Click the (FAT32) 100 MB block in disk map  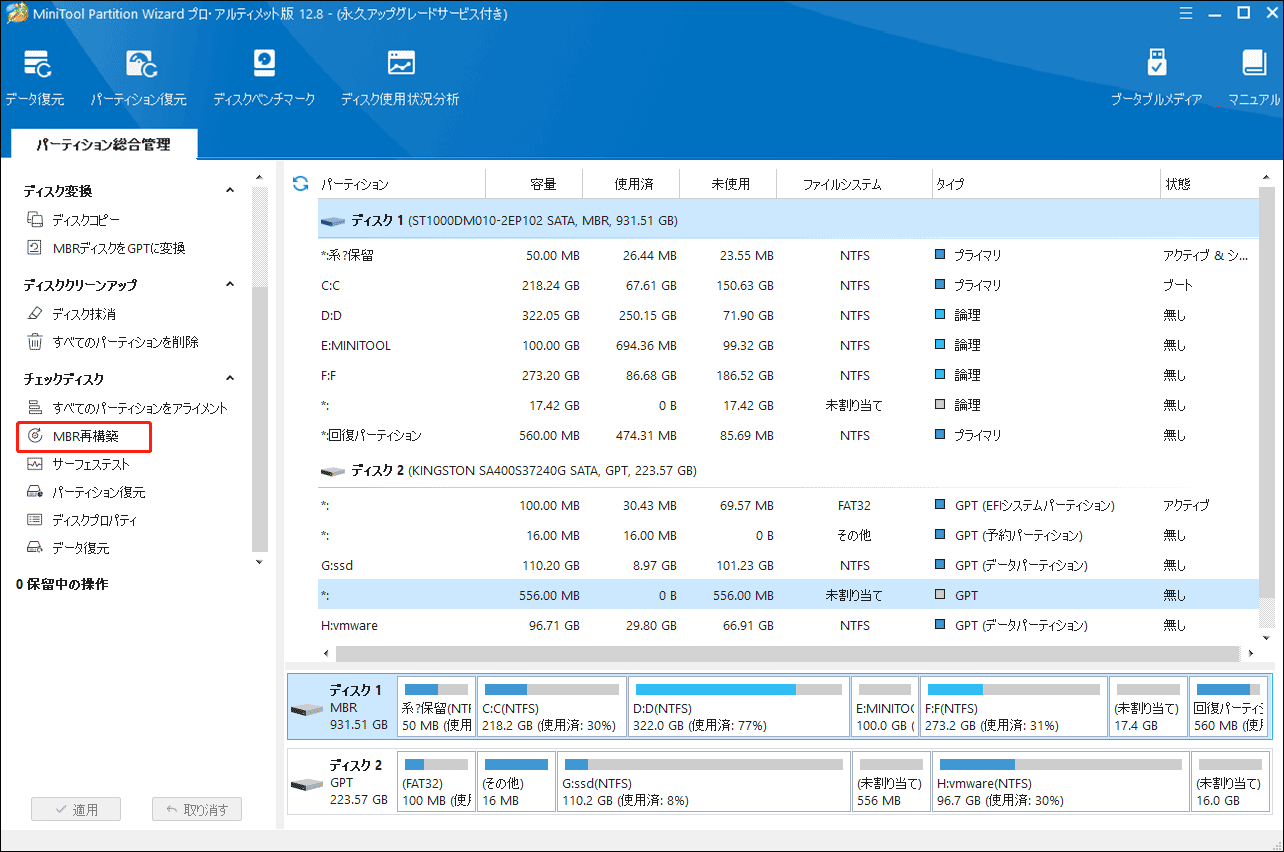(436, 780)
